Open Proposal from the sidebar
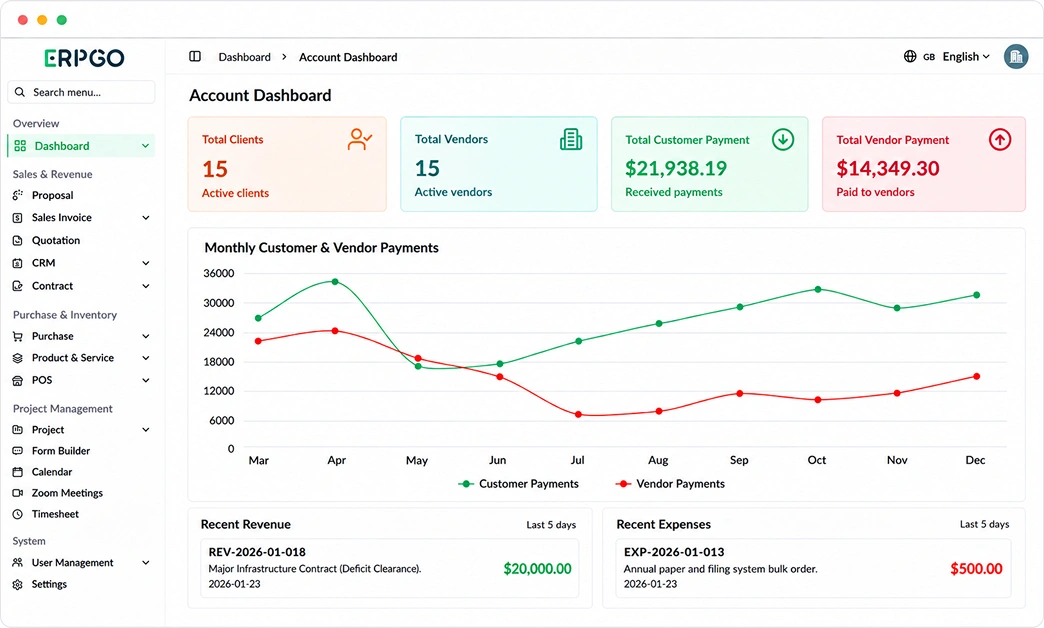1044x628 pixels. pos(53,195)
